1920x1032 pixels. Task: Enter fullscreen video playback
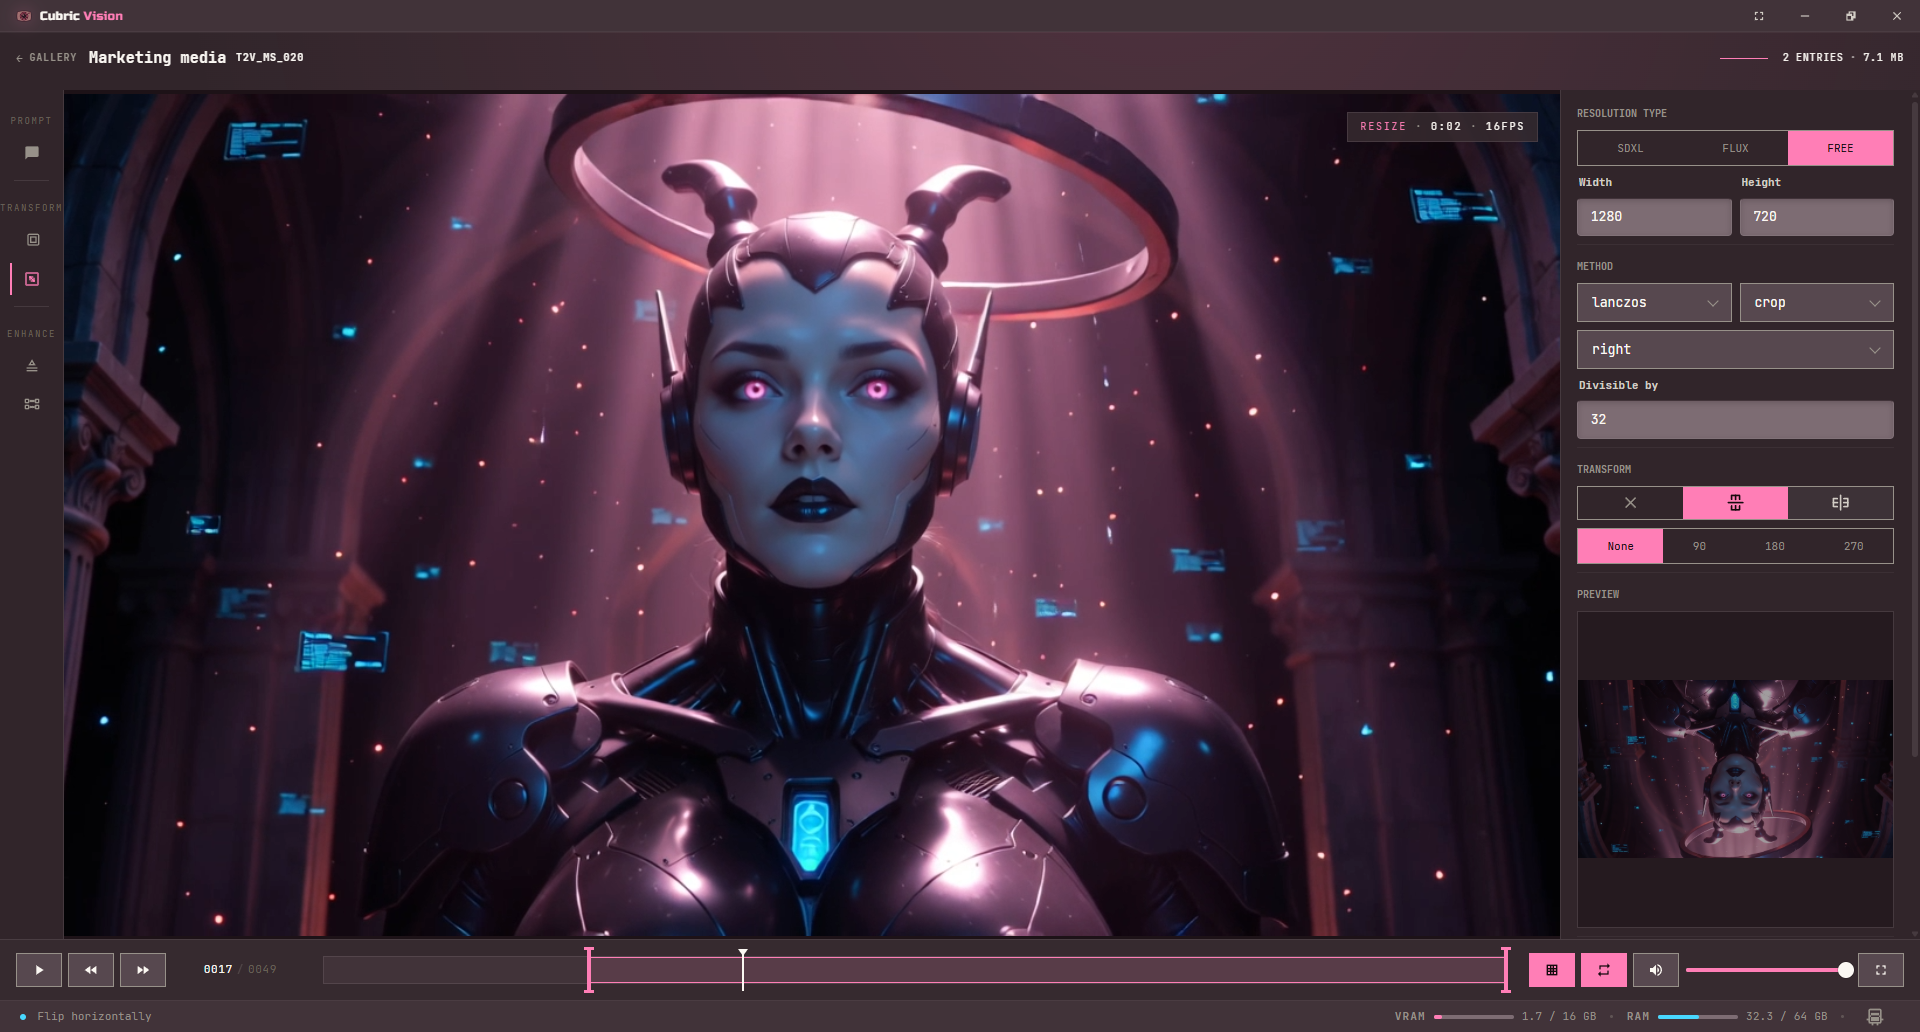pyautogui.click(x=1881, y=970)
